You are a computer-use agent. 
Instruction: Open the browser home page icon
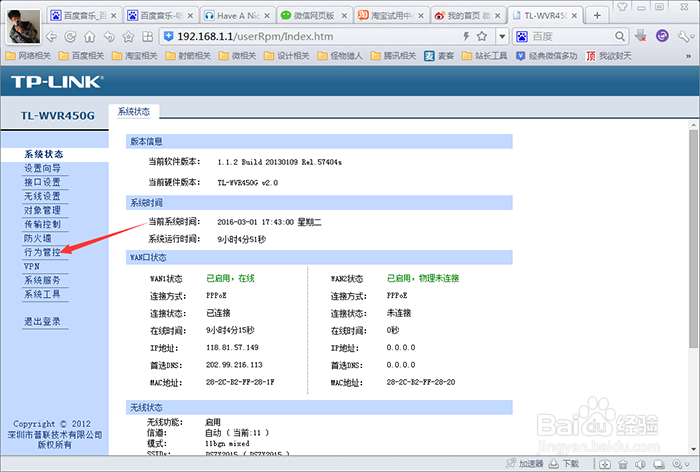point(90,37)
